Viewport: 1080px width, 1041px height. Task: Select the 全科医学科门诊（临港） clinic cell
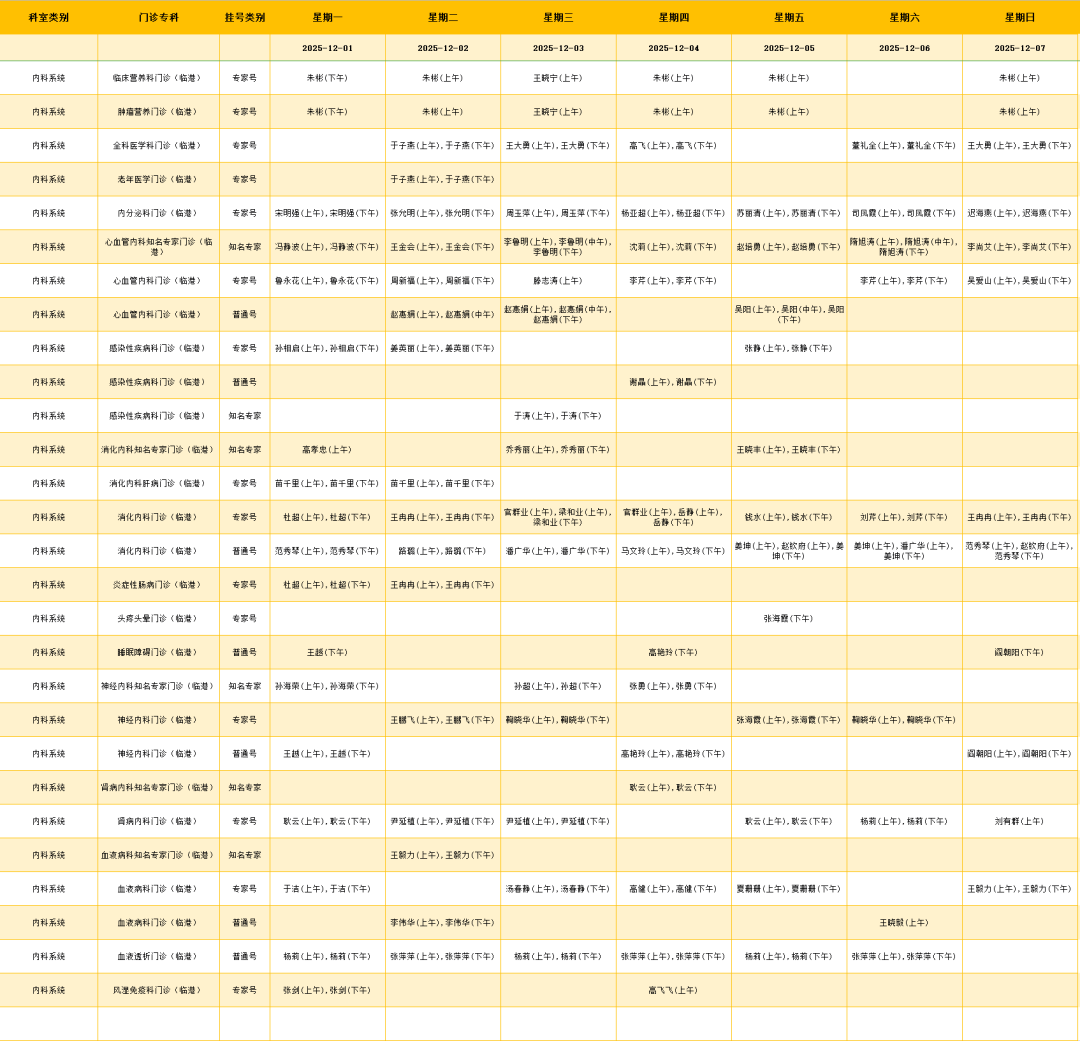click(158, 145)
